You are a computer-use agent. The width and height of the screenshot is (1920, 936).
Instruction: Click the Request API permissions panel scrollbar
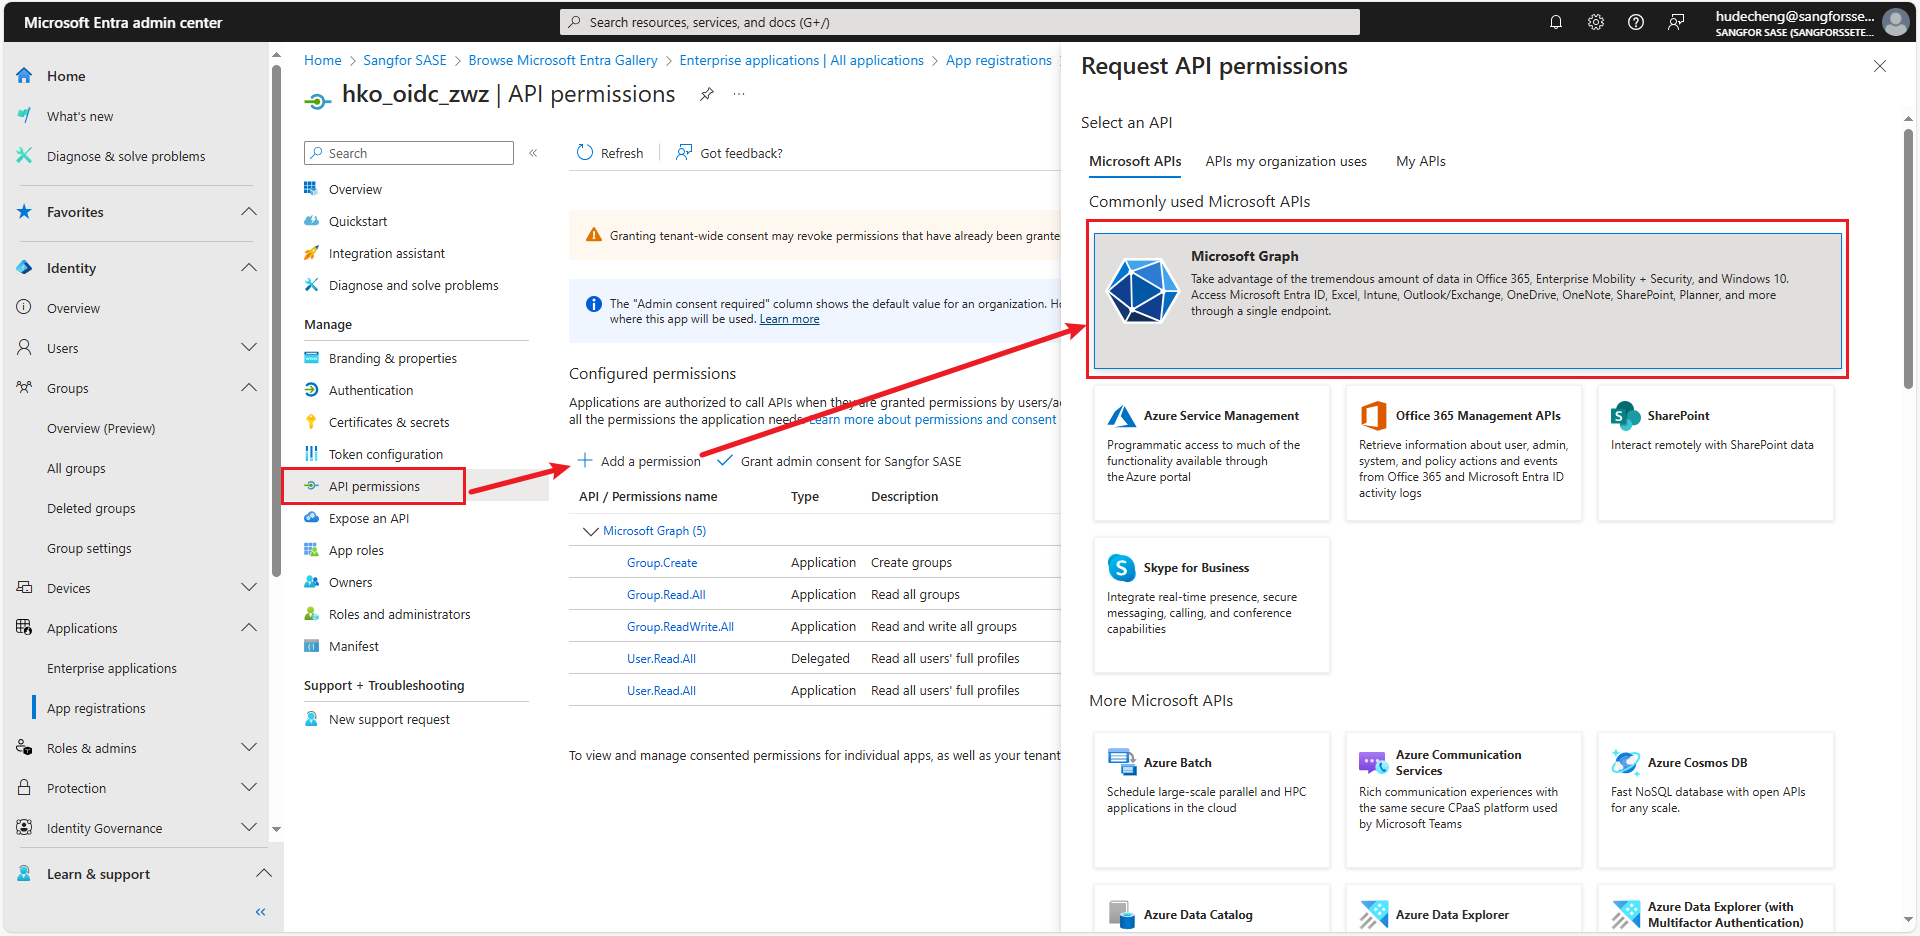point(1908,258)
